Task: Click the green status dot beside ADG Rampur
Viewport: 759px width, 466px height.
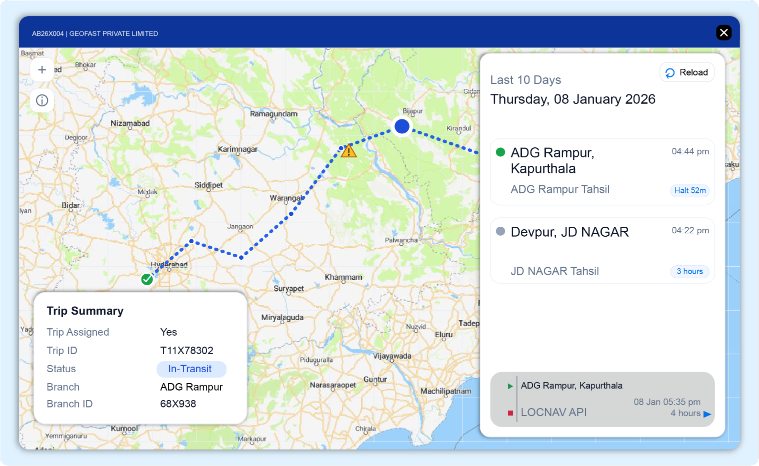Action: point(500,152)
